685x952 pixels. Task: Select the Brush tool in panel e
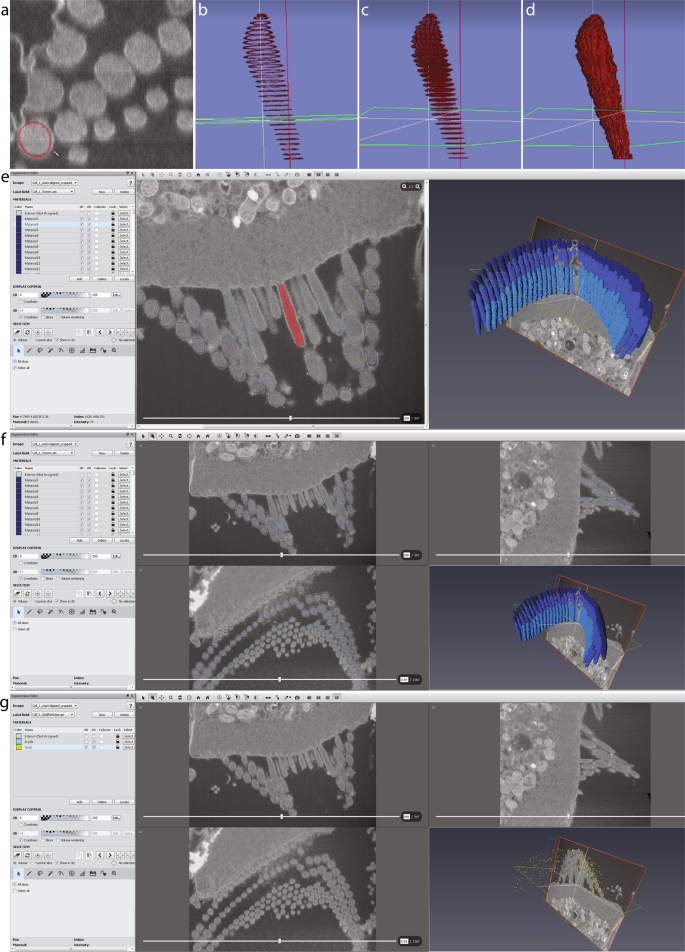(29, 349)
